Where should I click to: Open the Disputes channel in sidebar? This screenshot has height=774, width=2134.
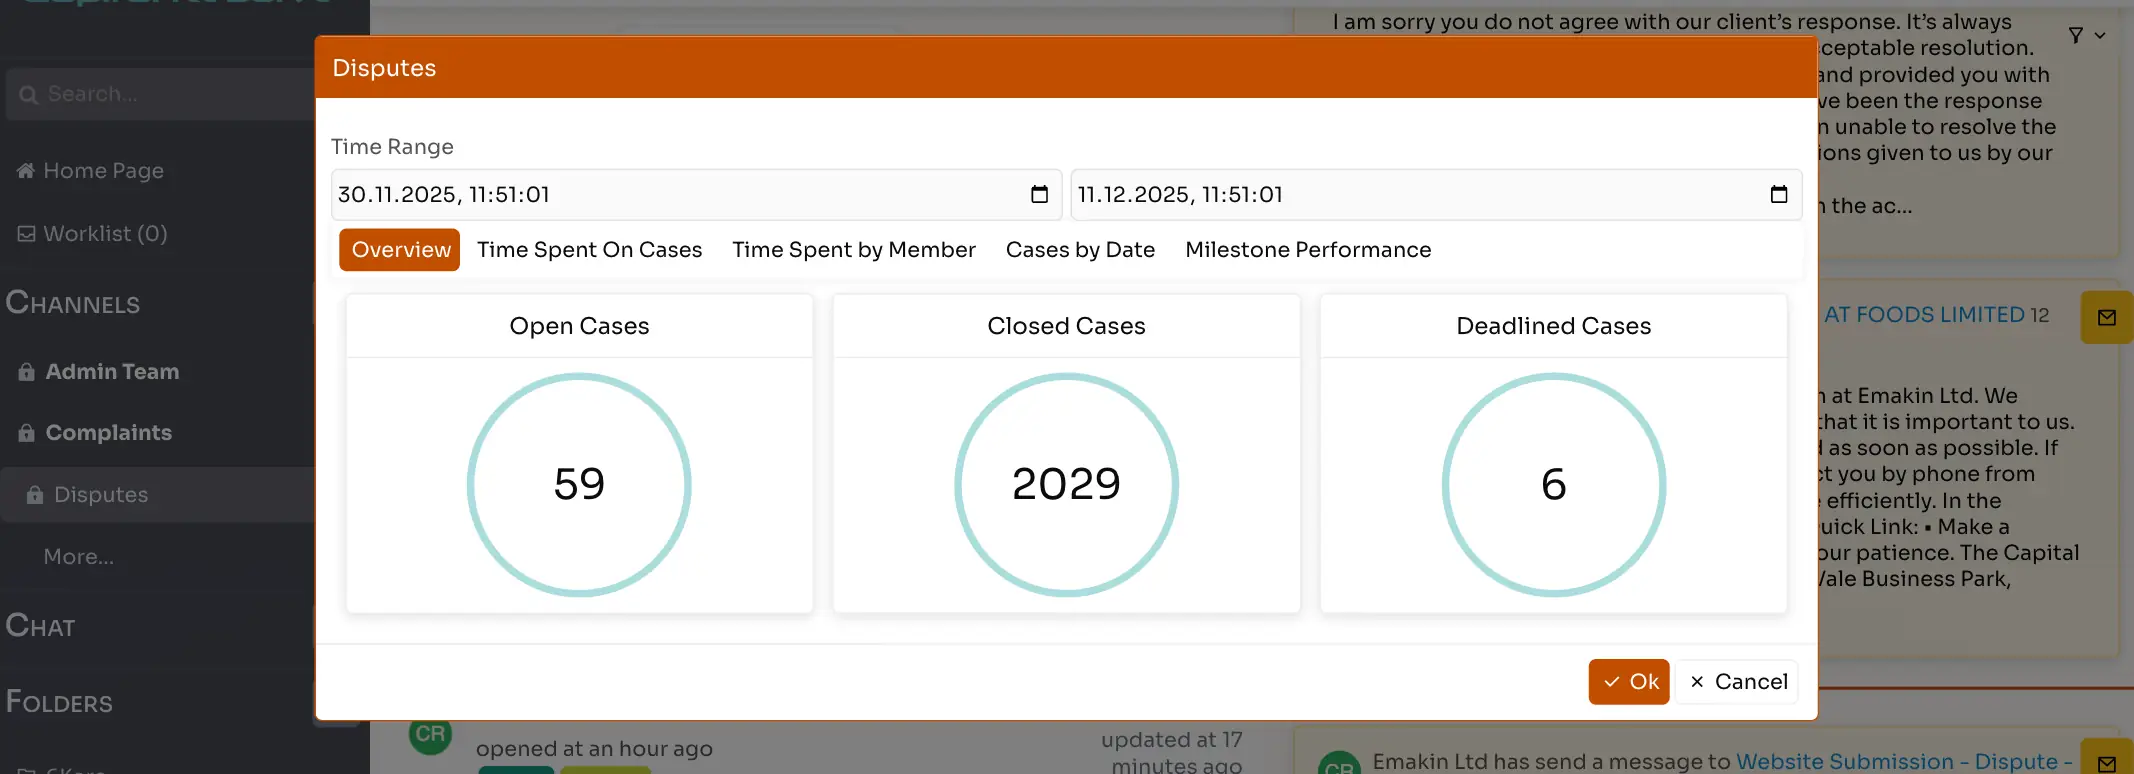click(101, 495)
